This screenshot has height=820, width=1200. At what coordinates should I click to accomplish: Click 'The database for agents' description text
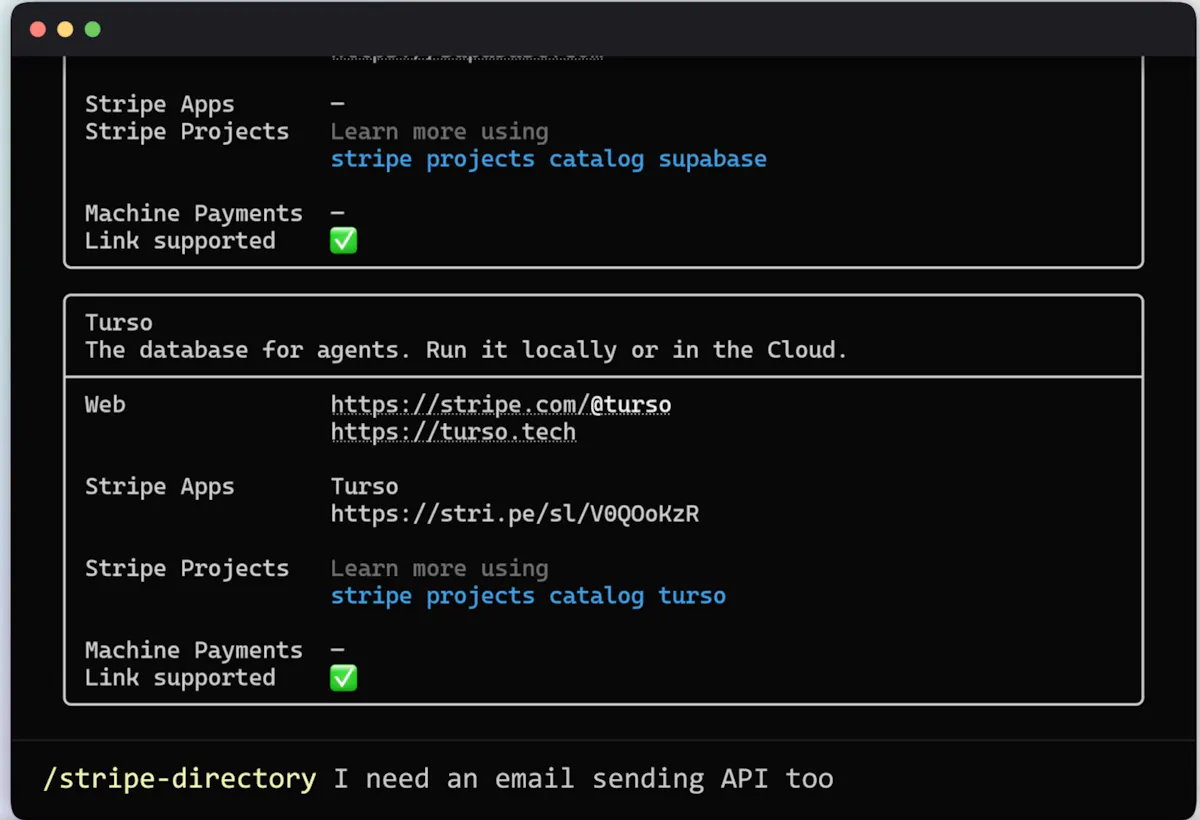coord(466,350)
